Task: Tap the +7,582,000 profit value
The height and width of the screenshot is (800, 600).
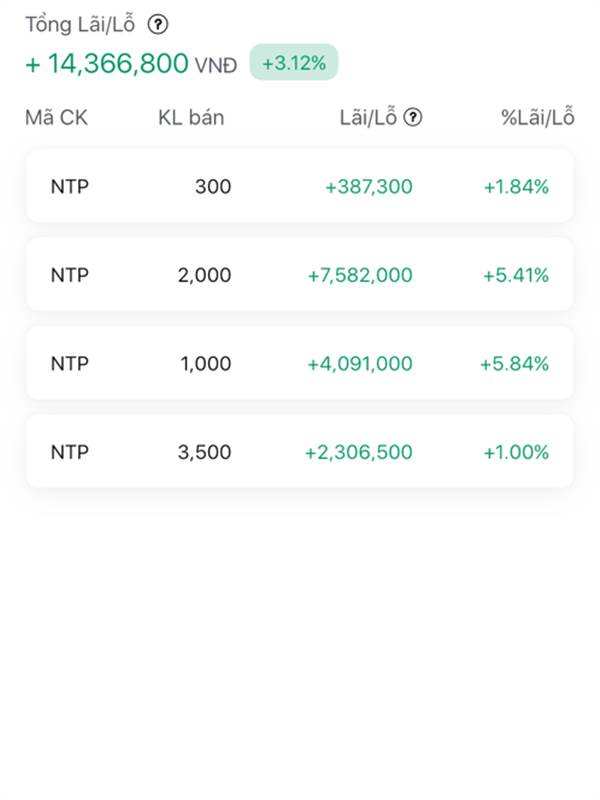Action: (x=360, y=275)
